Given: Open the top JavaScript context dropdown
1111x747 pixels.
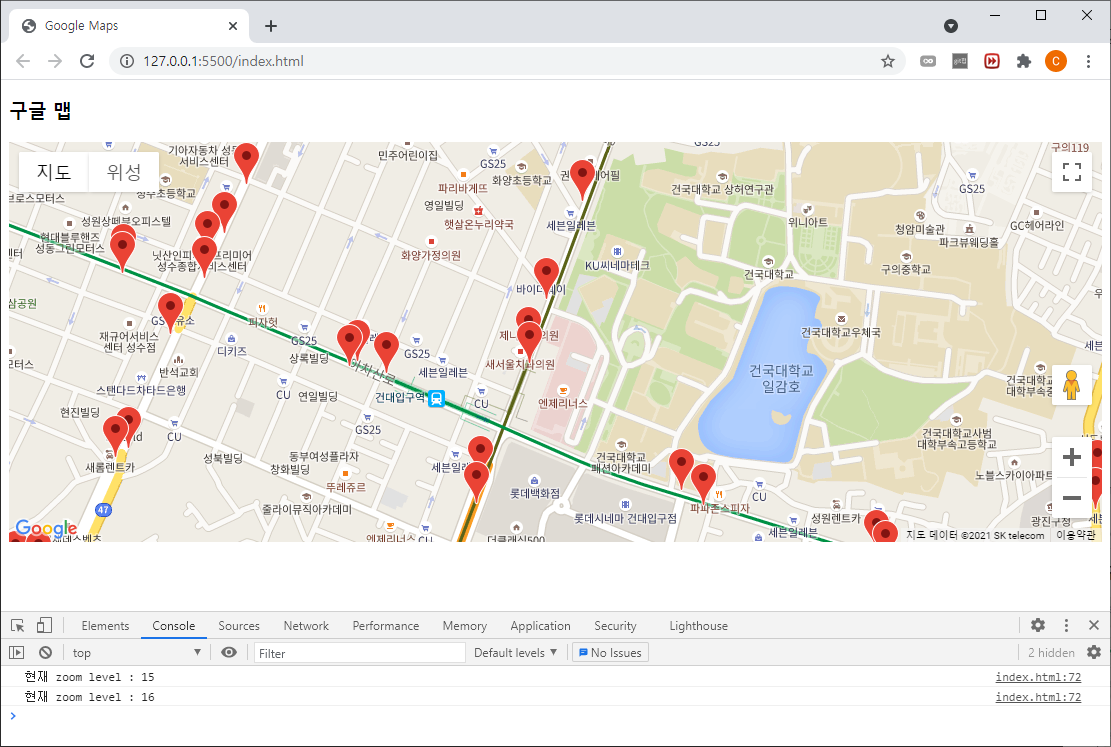Looking at the screenshot, I should (137, 653).
